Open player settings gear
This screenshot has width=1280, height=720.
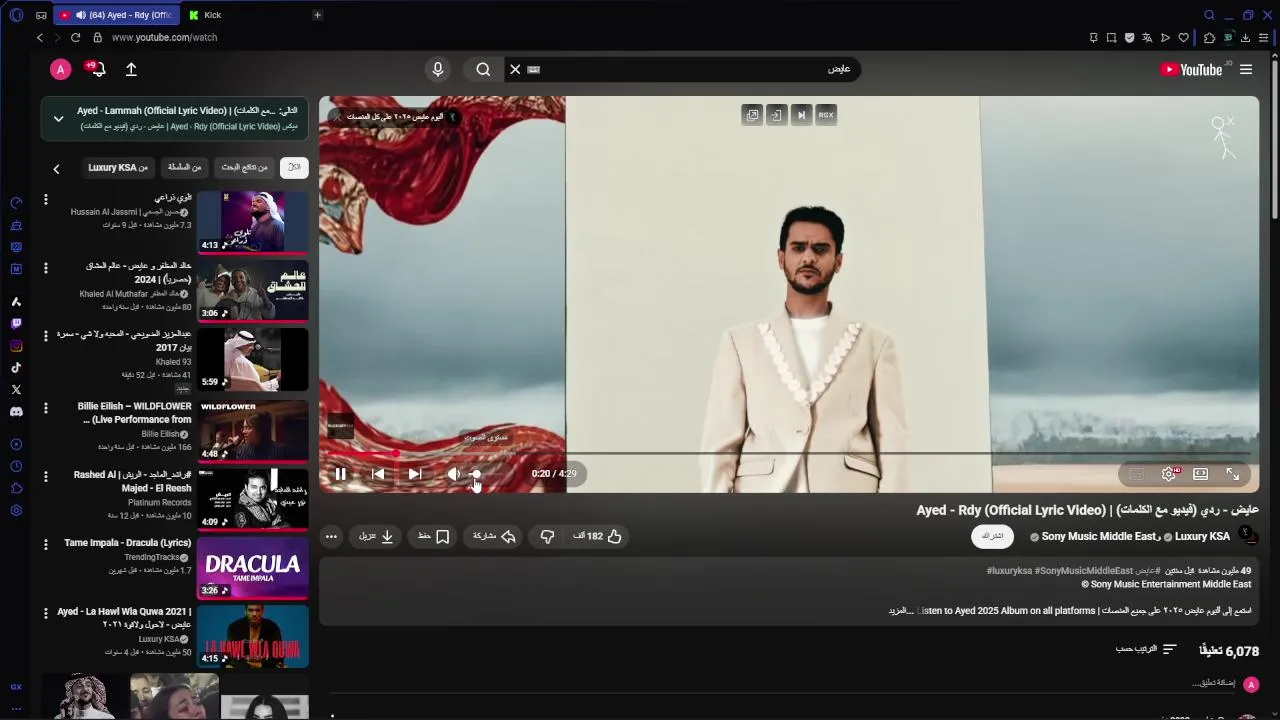click(x=1169, y=474)
